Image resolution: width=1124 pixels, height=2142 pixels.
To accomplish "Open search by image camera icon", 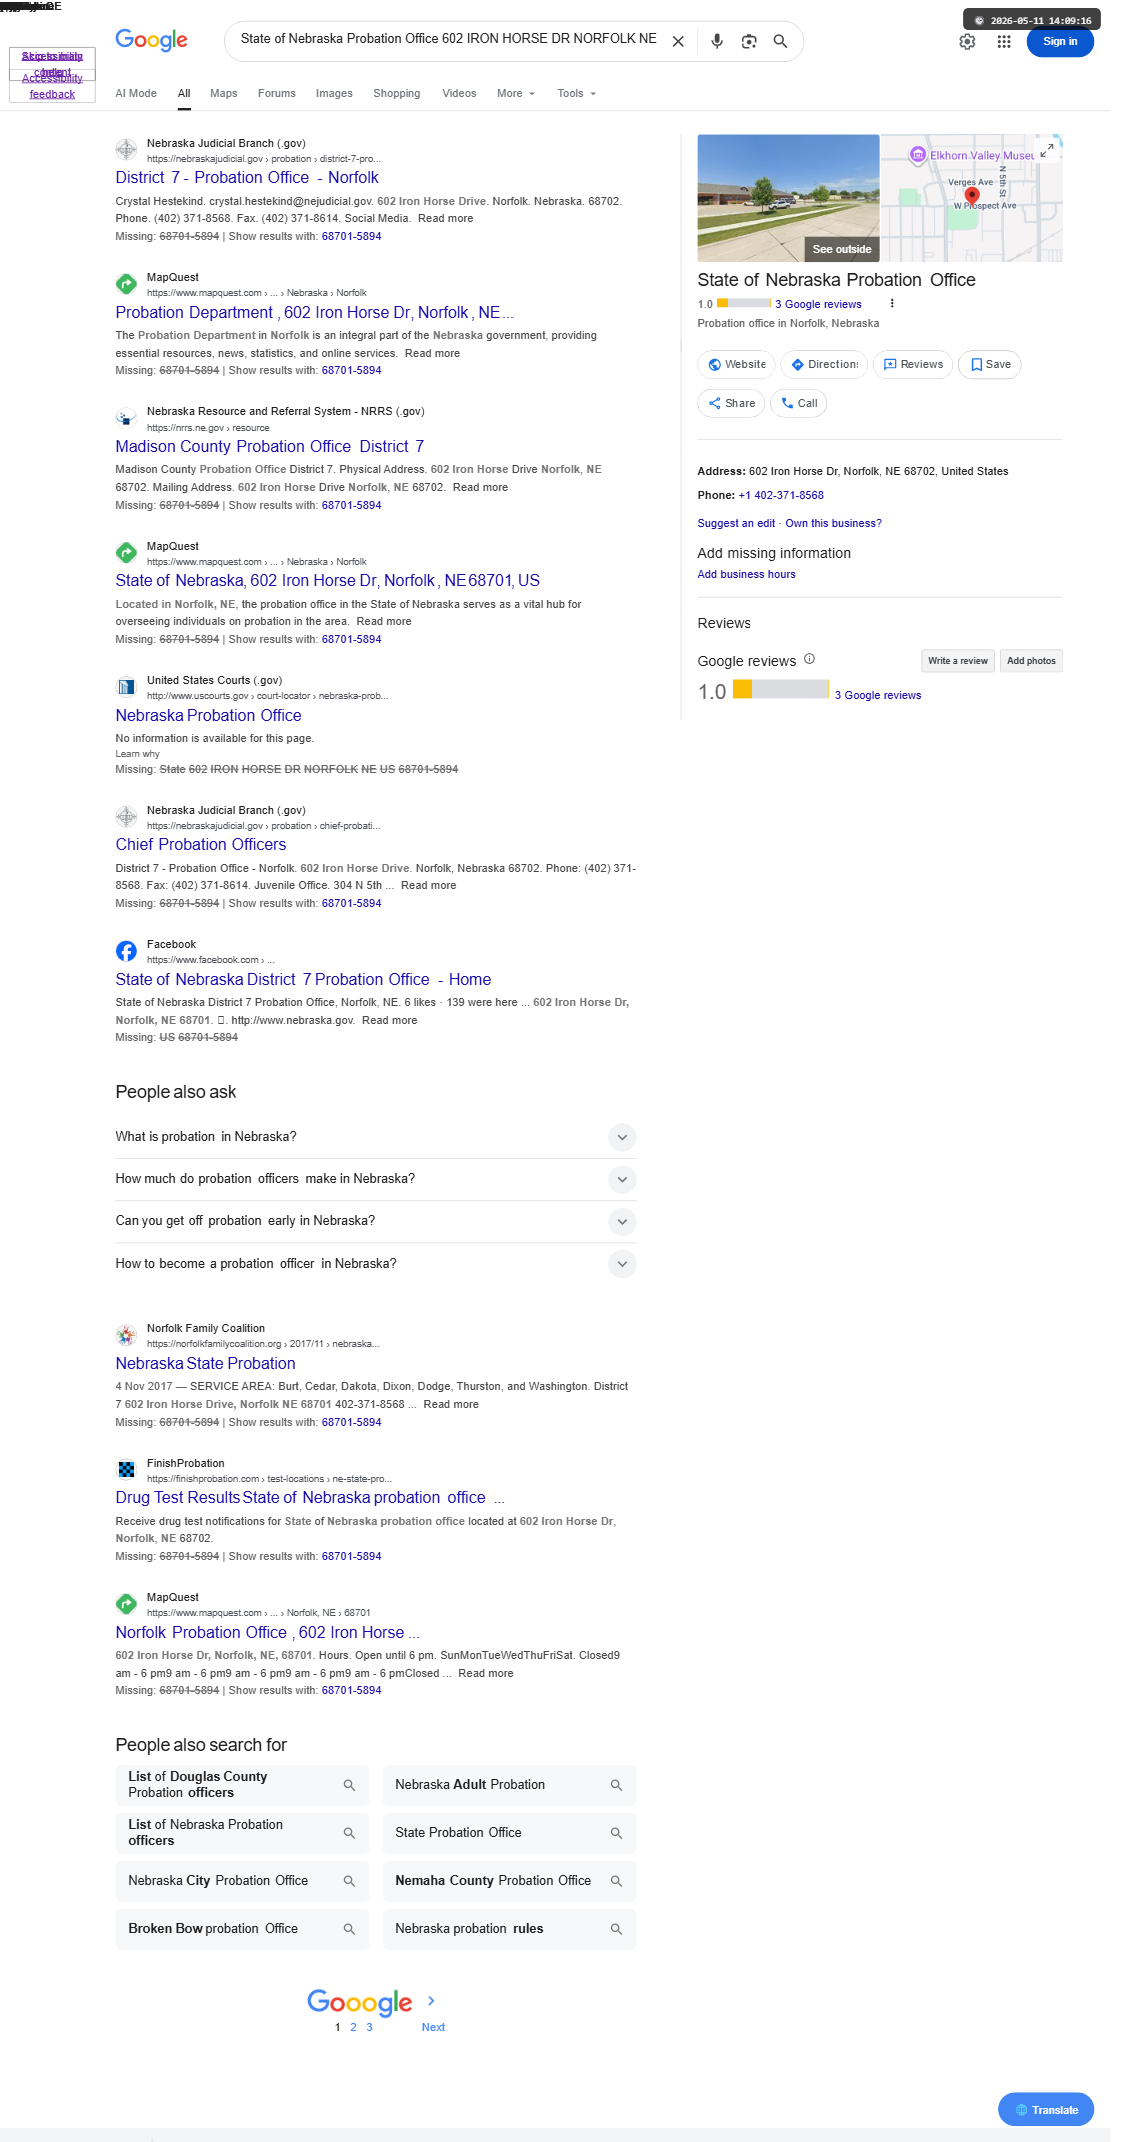I will pos(749,41).
